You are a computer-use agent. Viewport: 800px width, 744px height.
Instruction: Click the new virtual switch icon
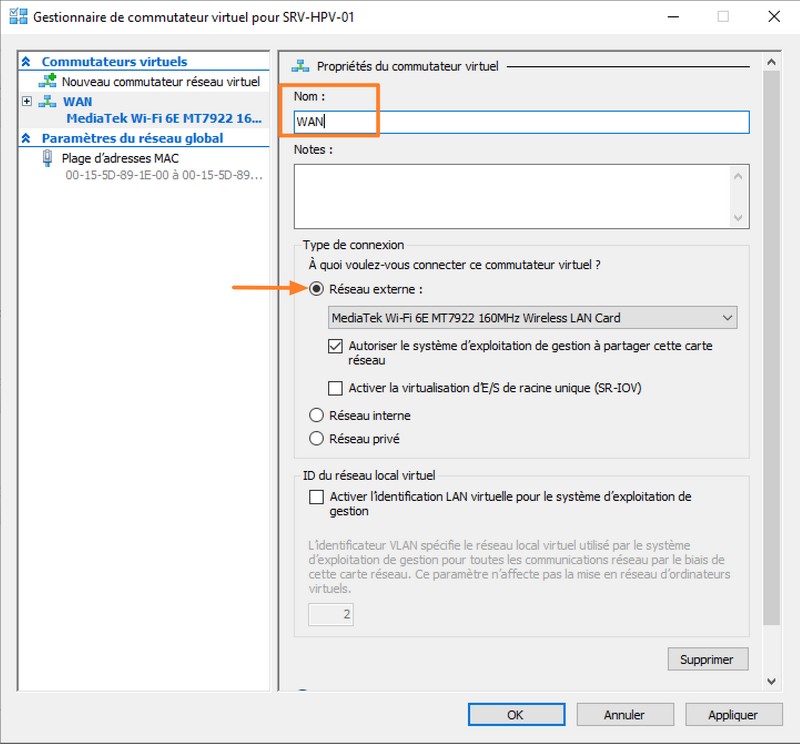(x=47, y=81)
